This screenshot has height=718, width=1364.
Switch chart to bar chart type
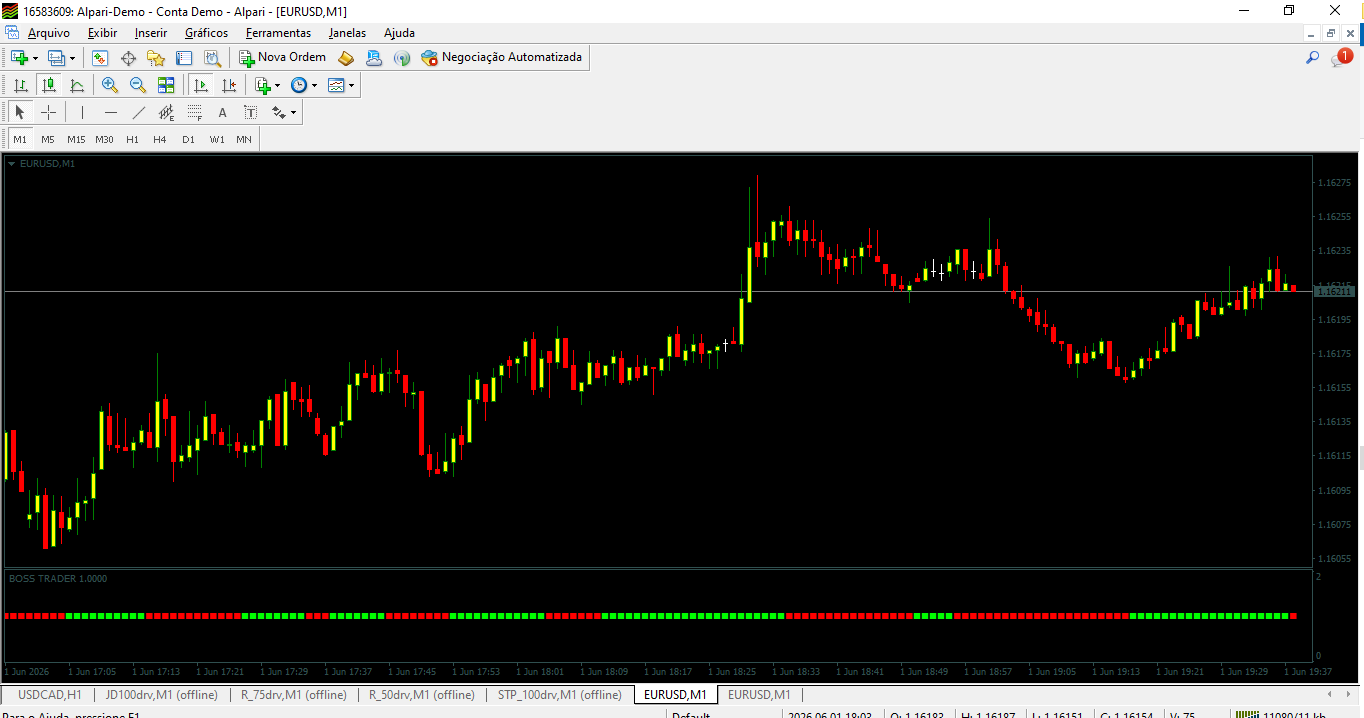click(20, 85)
